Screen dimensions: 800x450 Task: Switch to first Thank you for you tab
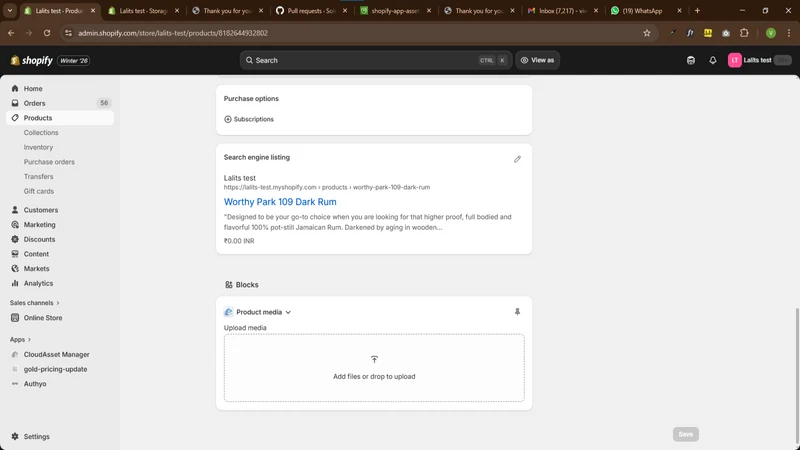[x=227, y=11]
